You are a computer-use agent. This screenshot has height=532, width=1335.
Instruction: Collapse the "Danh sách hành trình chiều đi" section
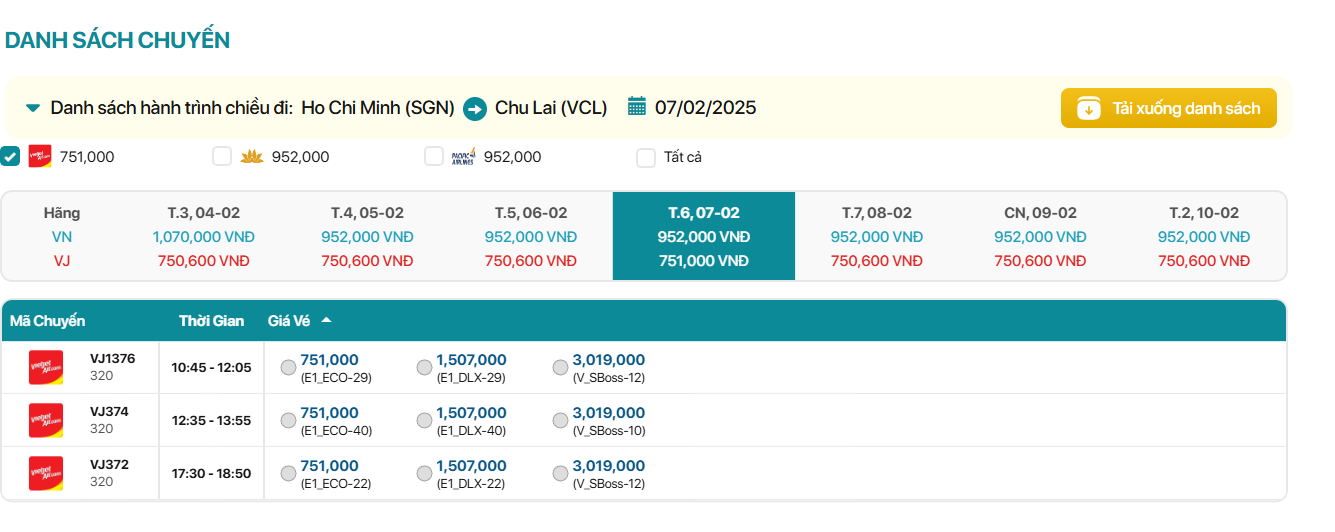coord(33,108)
